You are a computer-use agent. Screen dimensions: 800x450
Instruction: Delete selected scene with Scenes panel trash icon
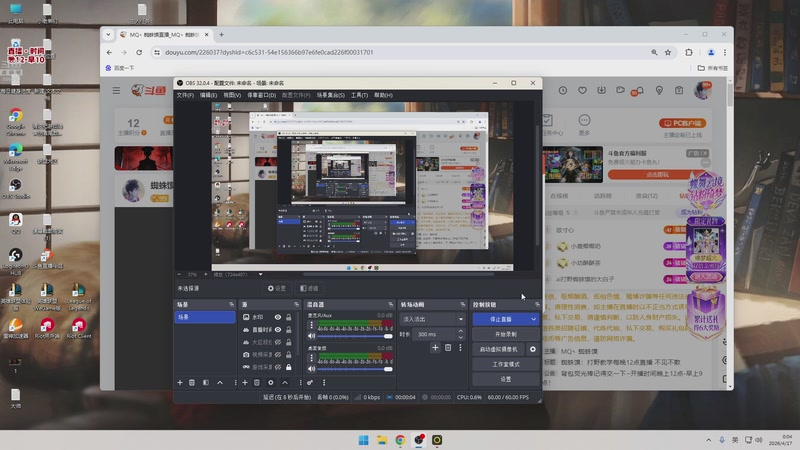[x=192, y=383]
